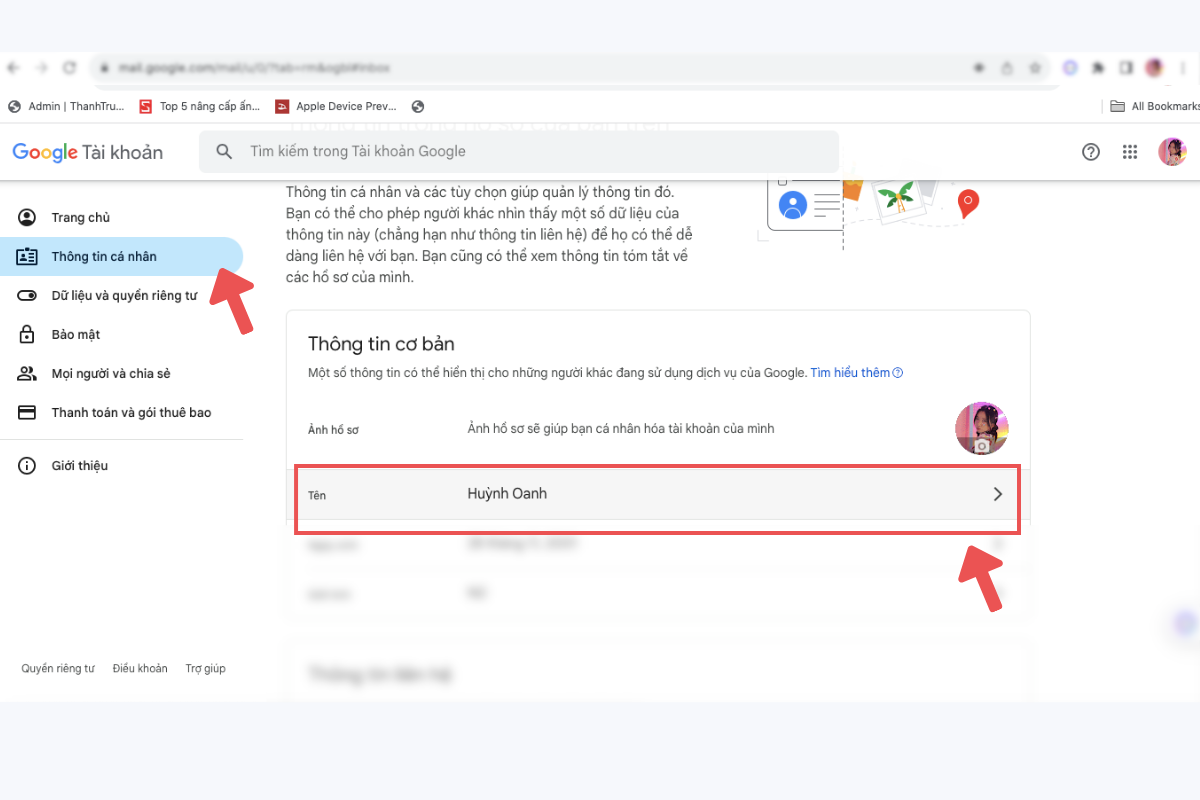Open the Google apps grid
The height and width of the screenshot is (800, 1200).
tap(1130, 151)
